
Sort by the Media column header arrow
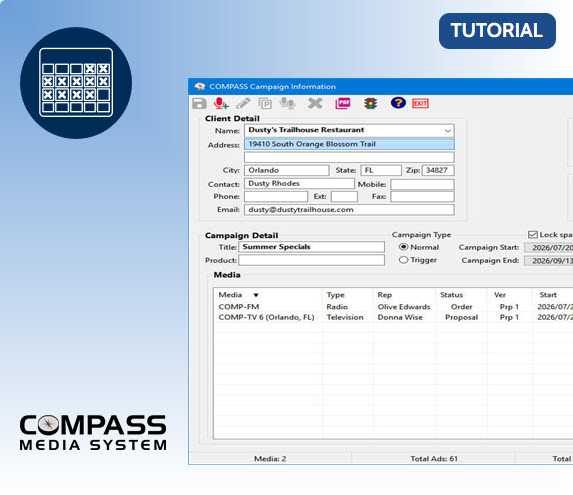256,295
